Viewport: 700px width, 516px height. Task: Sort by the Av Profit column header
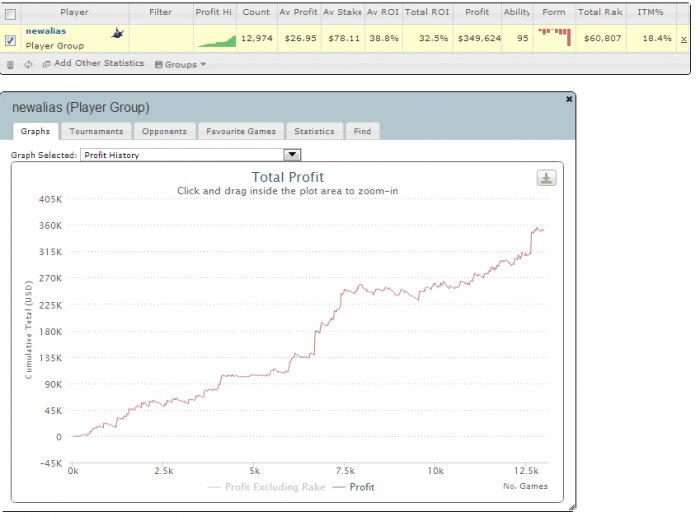tap(299, 12)
